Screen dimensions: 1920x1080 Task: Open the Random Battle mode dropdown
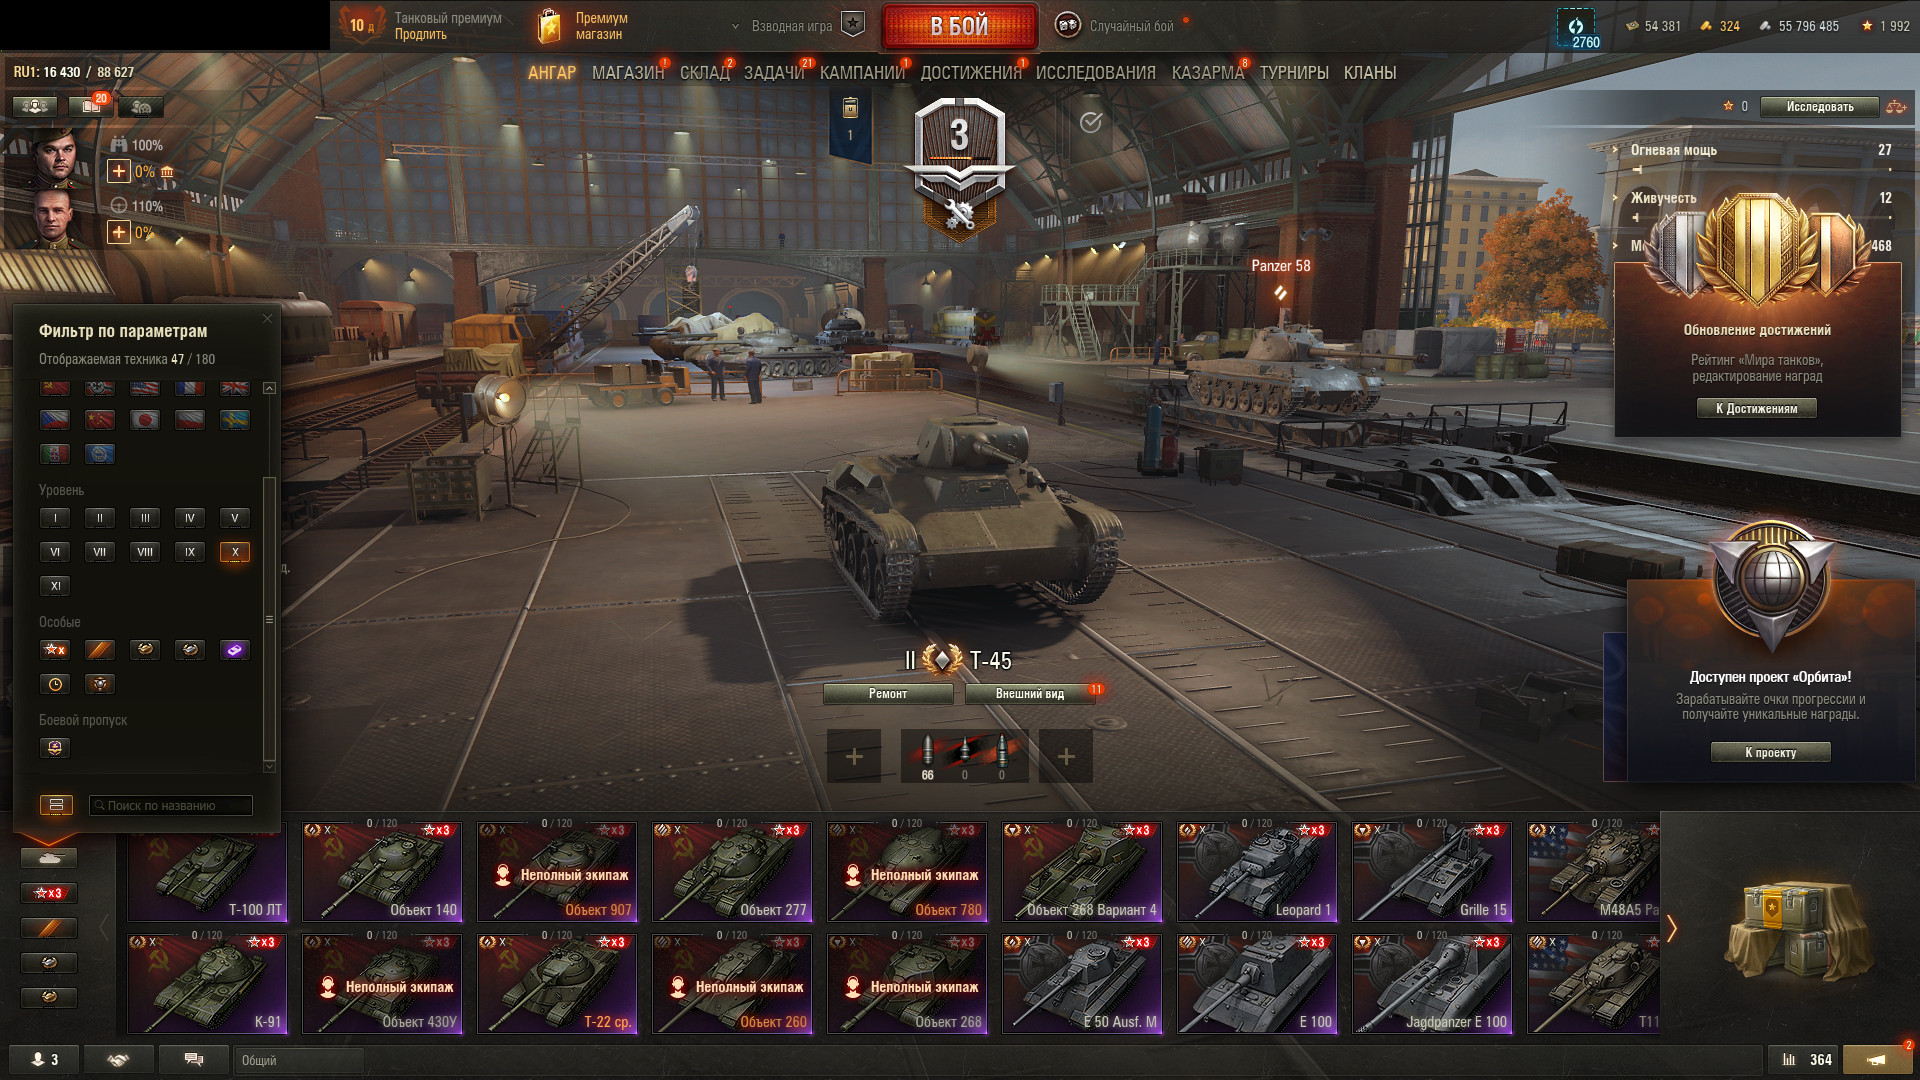(1120, 26)
